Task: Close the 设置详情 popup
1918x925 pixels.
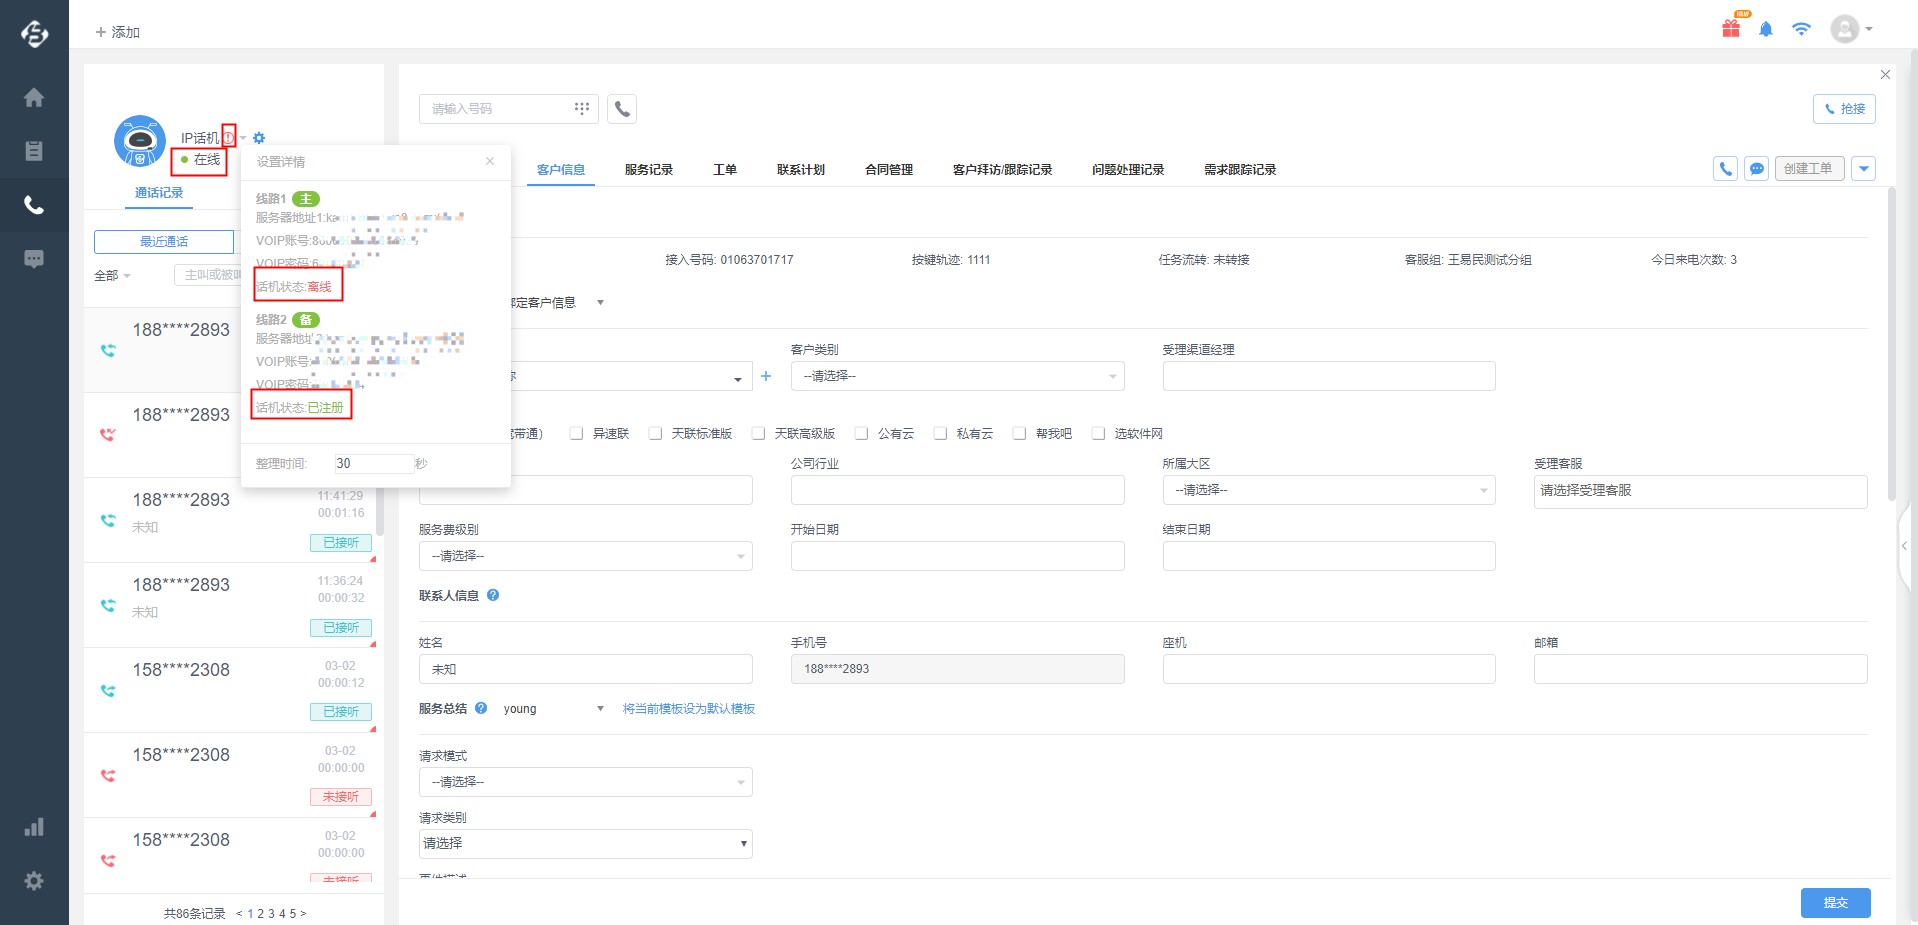Action: 490,161
